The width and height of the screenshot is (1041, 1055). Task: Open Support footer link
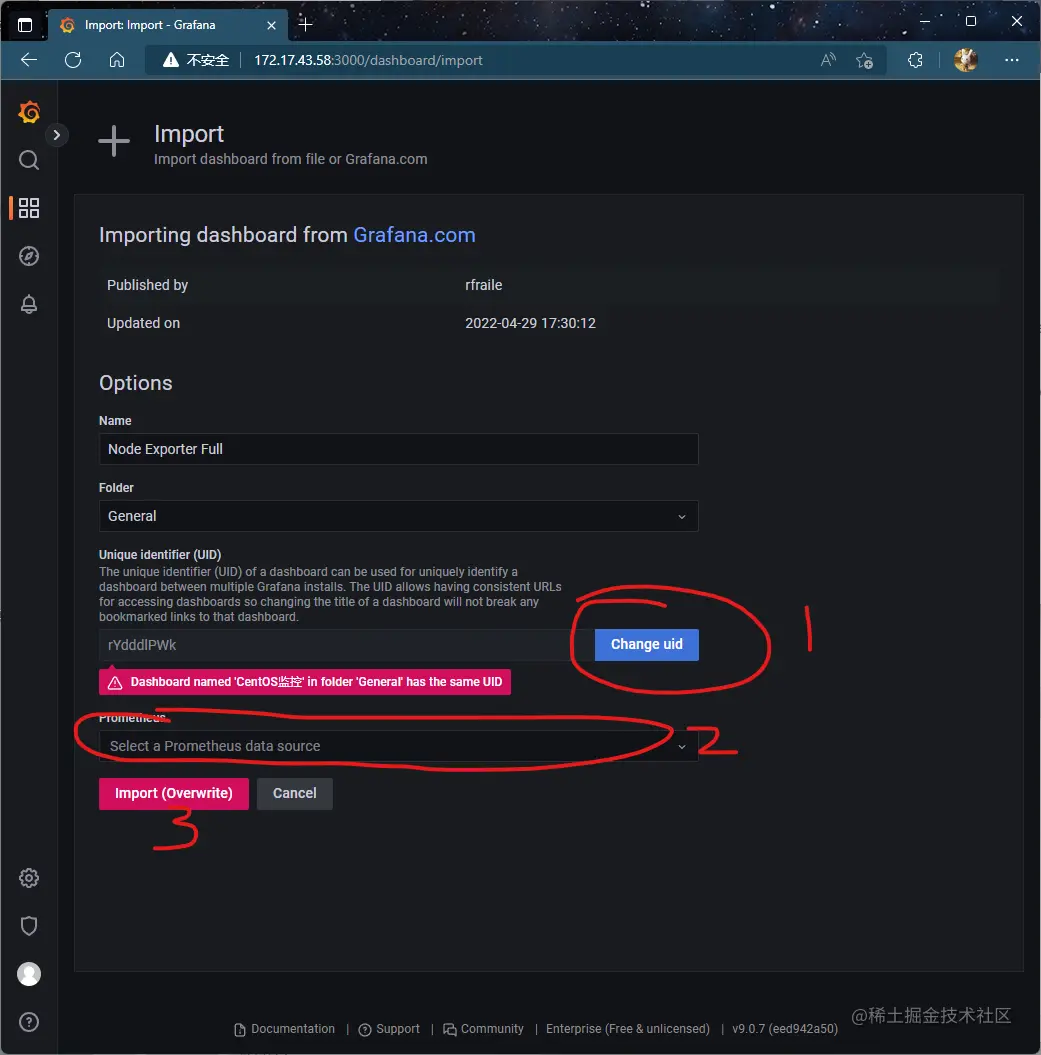click(389, 1029)
